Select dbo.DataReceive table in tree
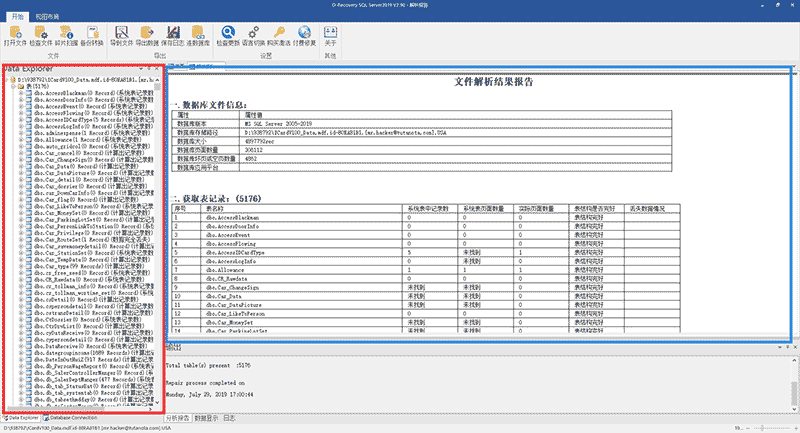The height and width of the screenshot is (433, 800). [90, 346]
